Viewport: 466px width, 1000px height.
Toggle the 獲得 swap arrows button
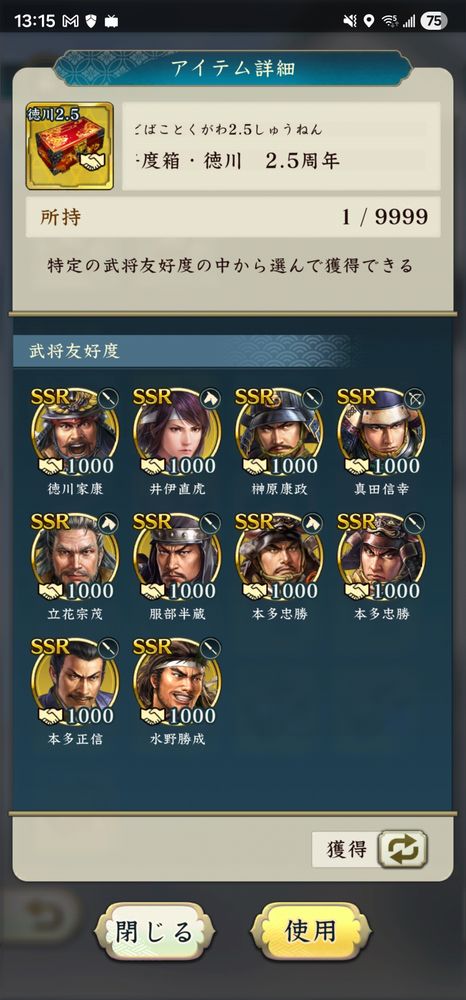[402, 849]
